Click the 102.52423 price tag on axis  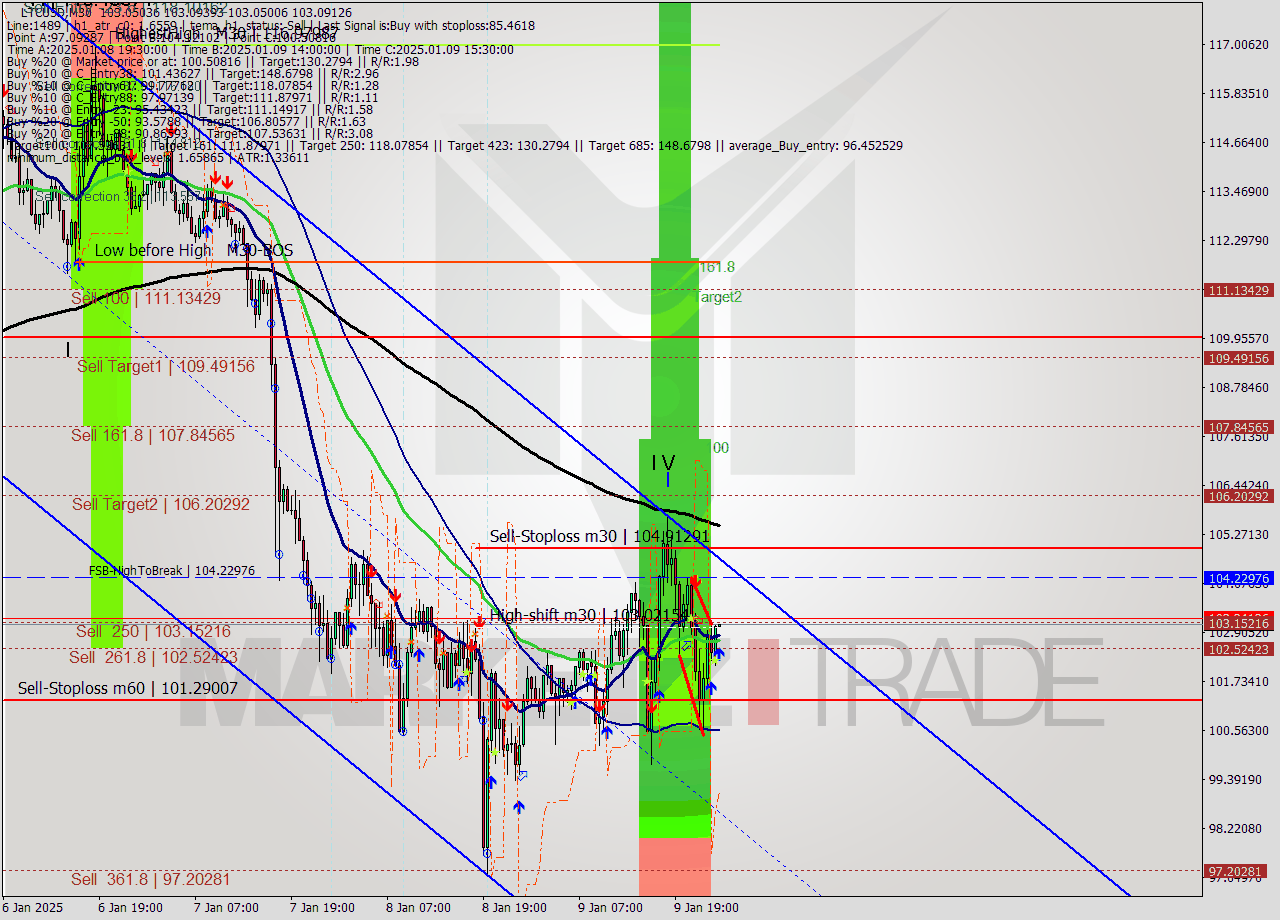click(1239, 649)
